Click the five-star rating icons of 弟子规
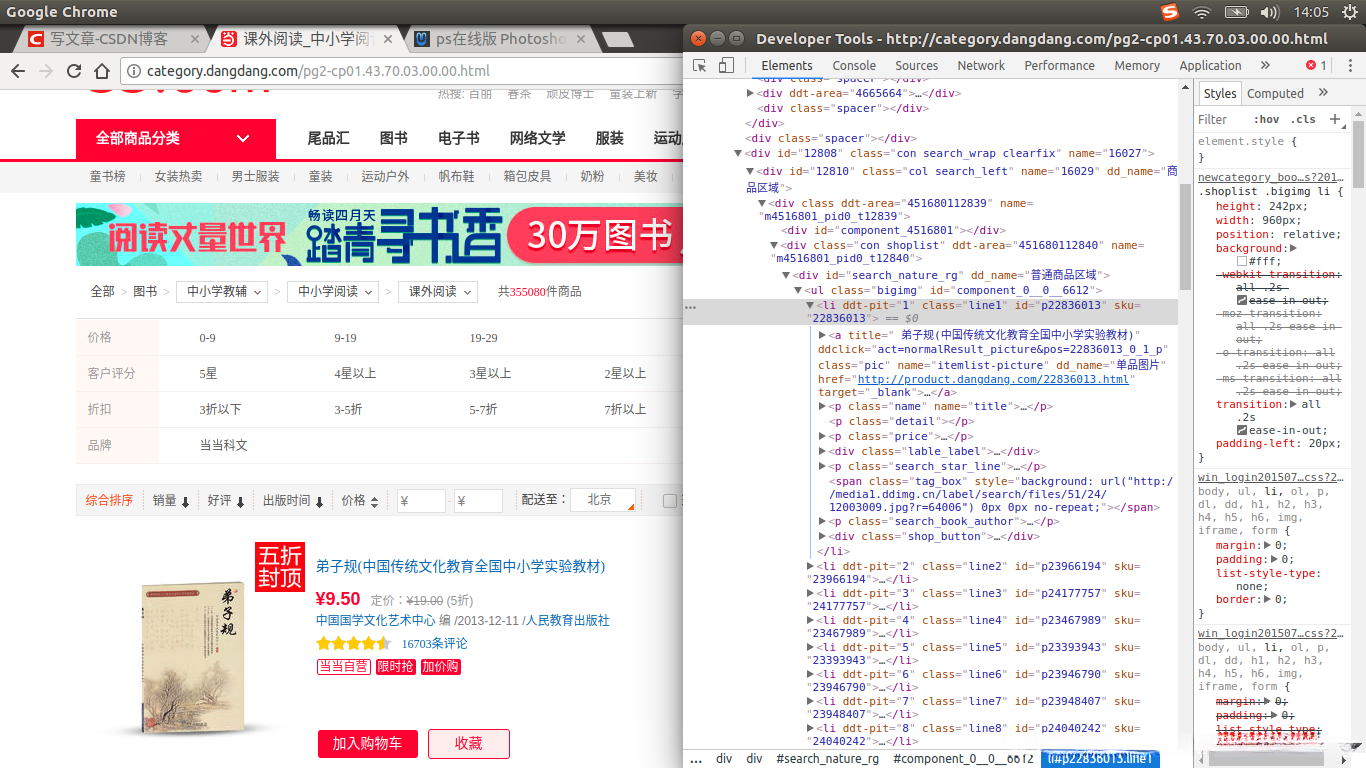This screenshot has height=768, width=1366. [353, 644]
